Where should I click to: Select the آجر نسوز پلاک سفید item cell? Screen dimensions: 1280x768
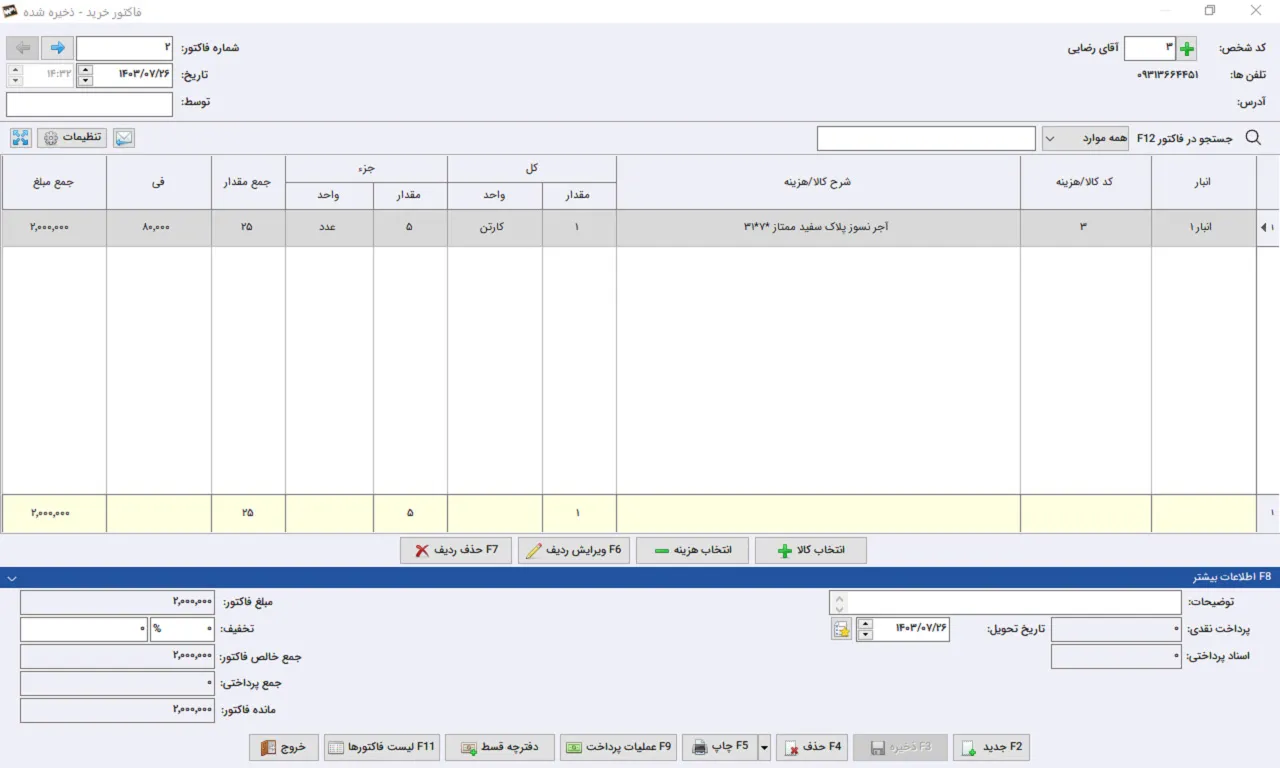[x=818, y=228]
